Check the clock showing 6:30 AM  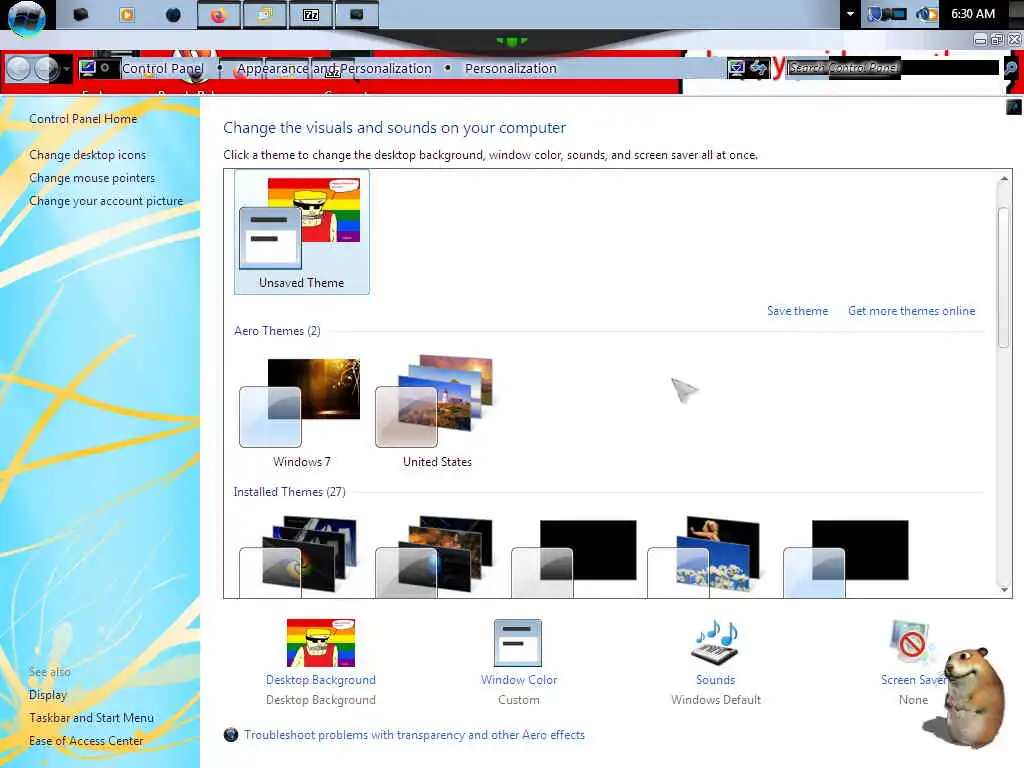[973, 14]
